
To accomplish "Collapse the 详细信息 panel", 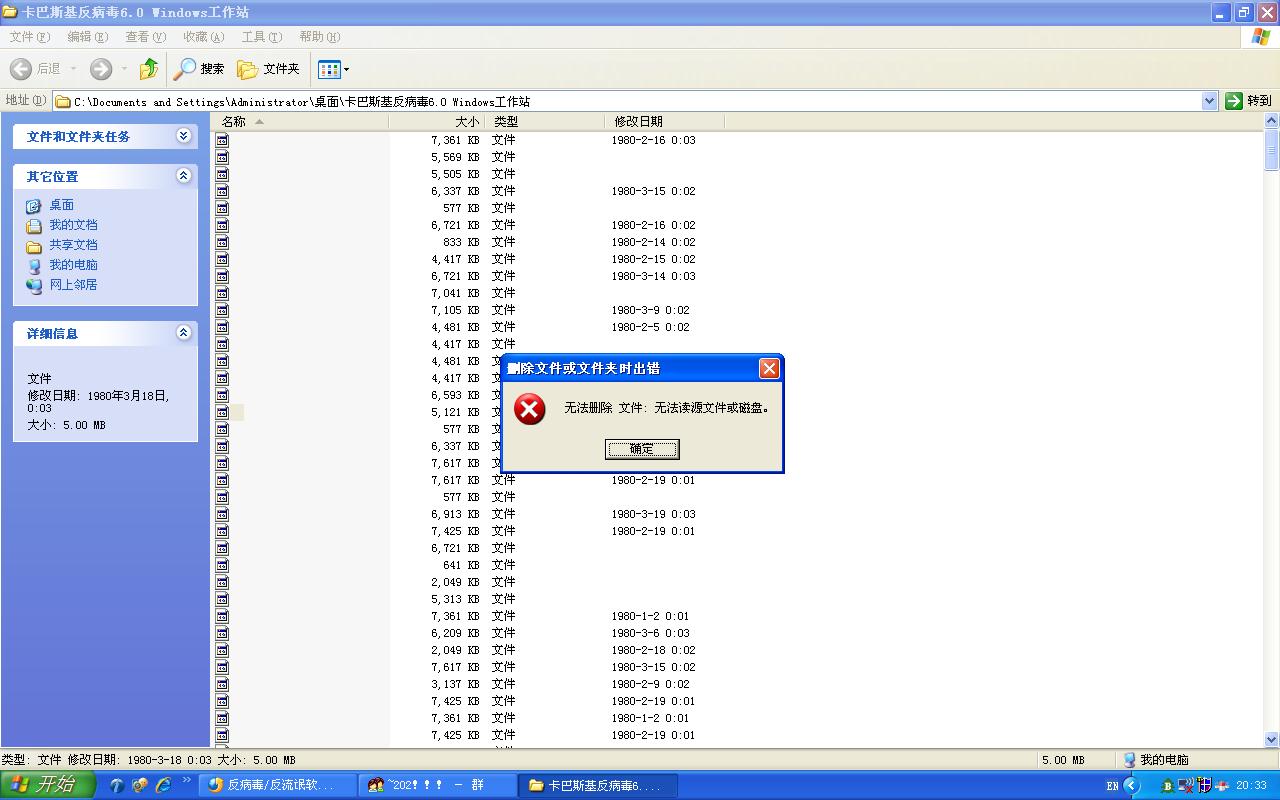I will (x=183, y=333).
